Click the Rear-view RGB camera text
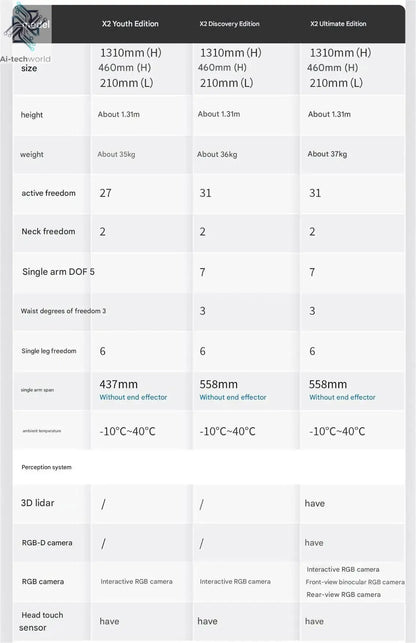416x643 pixels. tap(343, 594)
